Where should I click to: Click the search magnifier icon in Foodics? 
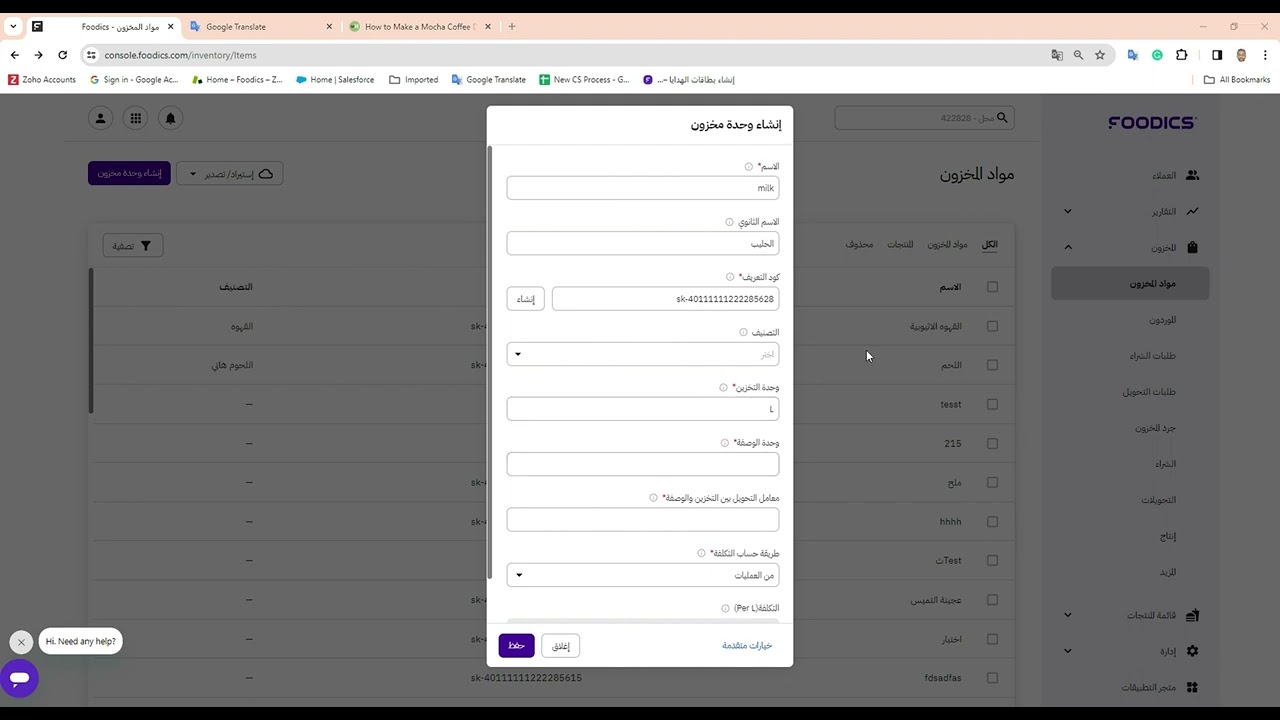click(x=1003, y=118)
